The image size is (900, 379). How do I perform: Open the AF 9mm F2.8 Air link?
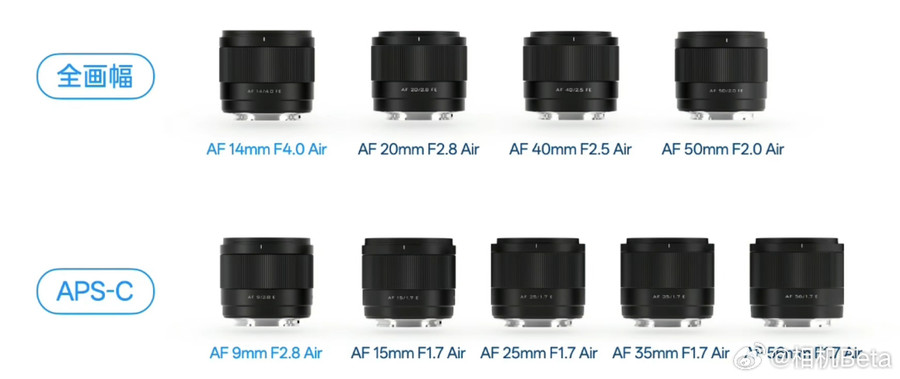click(266, 352)
